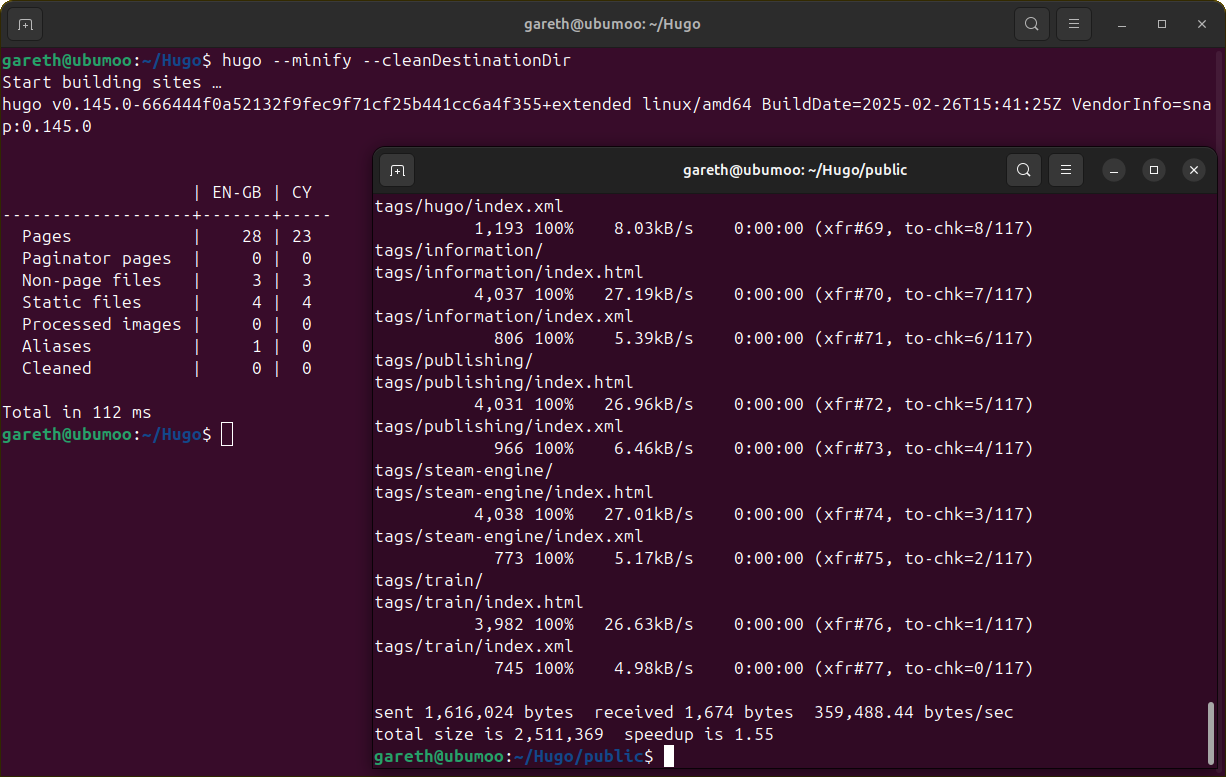Click the 'Total in 112 ms' output line
Screen dimensions: 1226x777
point(77,412)
